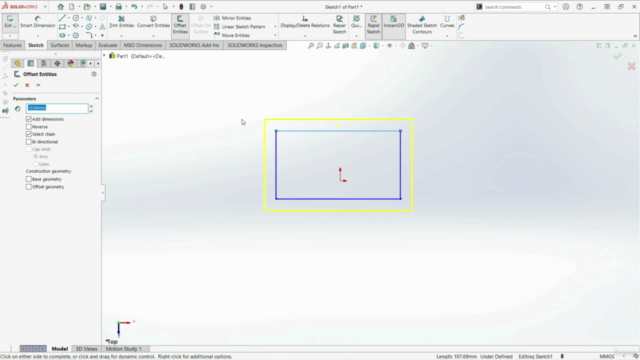Click the Print icon
This screenshot has width=640, height=360.
pos(118,7)
